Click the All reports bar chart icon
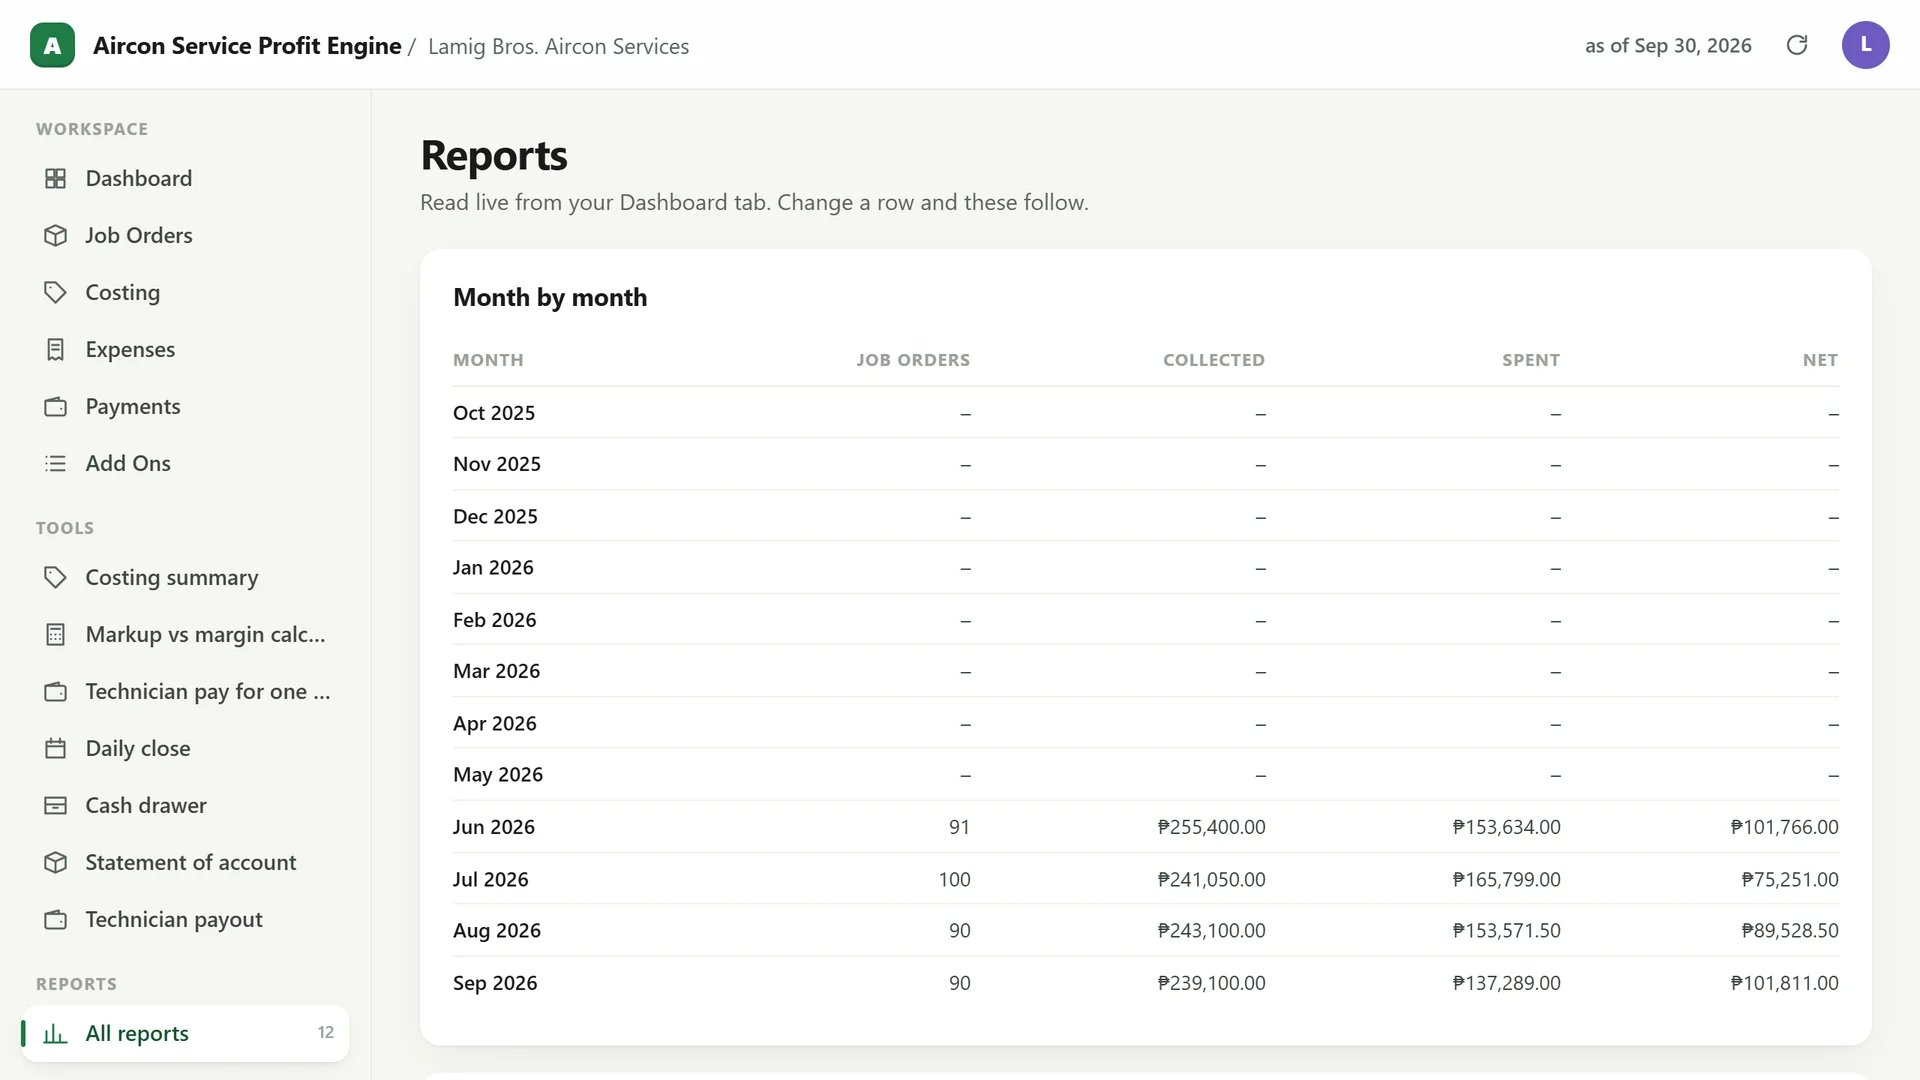1920x1080 pixels. 56,1033
